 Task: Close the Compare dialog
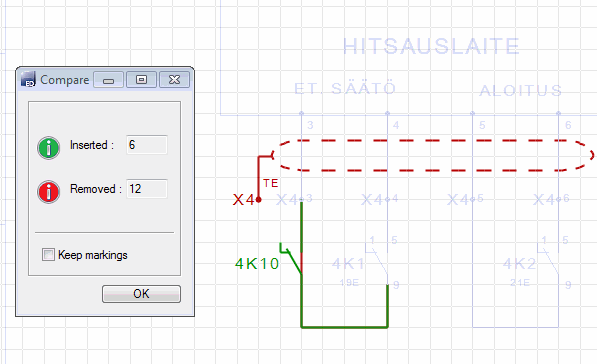[174, 80]
